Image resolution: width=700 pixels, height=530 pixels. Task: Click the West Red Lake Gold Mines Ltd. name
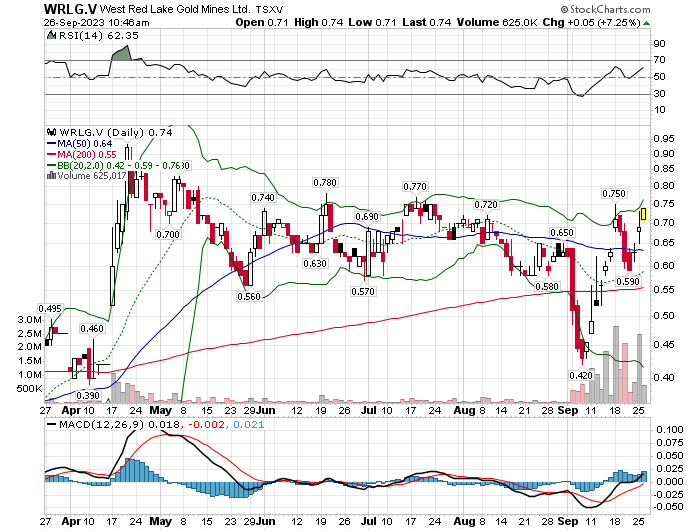175,9
